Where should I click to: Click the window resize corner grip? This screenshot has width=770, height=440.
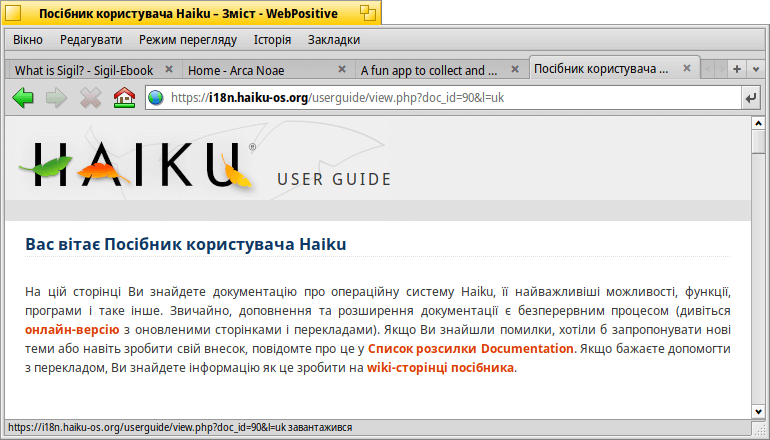(x=758, y=428)
